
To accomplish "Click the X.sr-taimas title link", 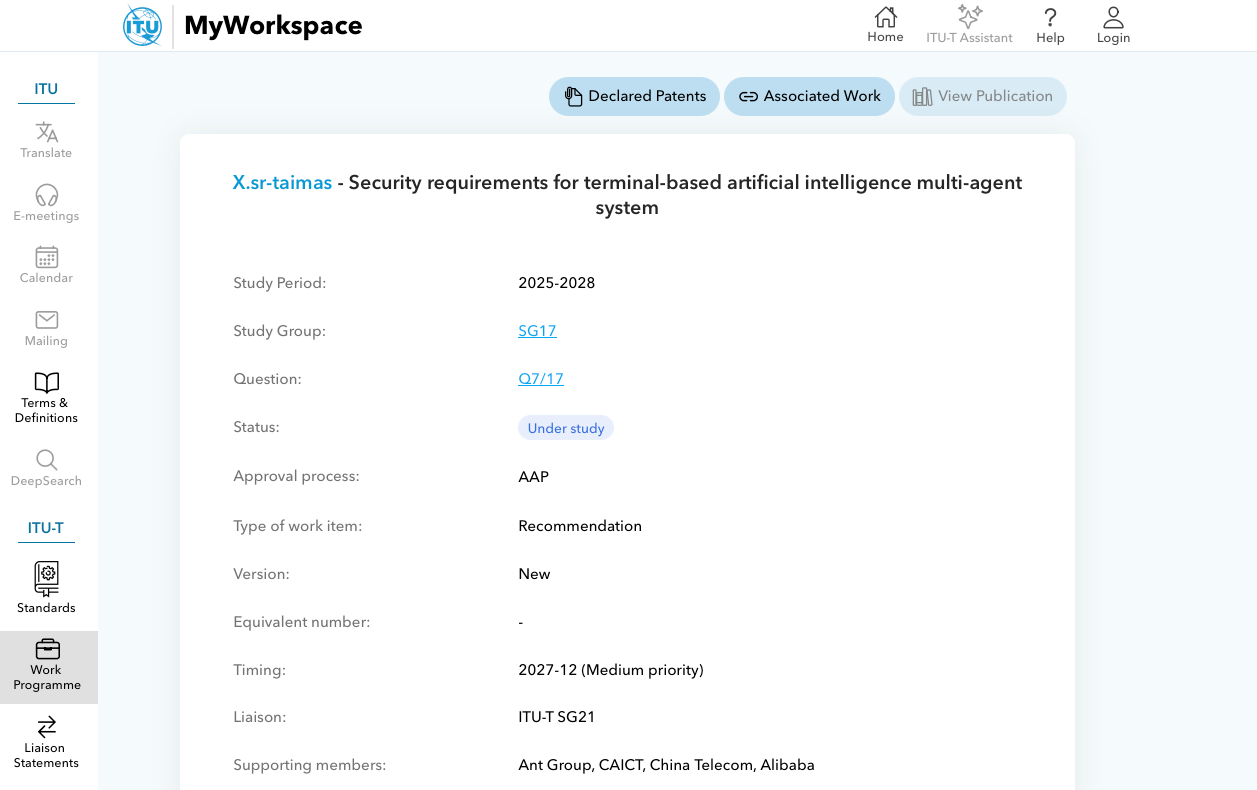I will [x=282, y=183].
